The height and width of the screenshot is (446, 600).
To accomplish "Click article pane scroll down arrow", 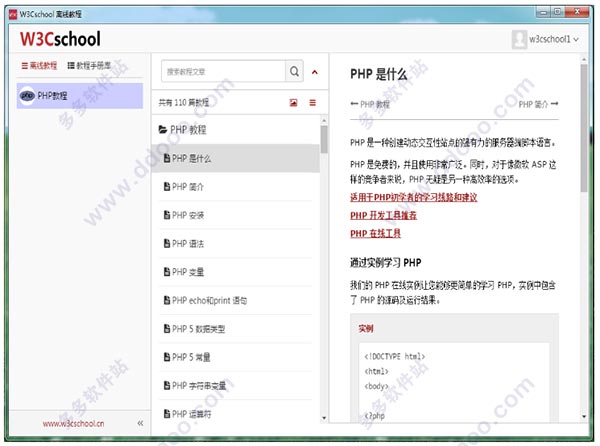I will [584, 417].
